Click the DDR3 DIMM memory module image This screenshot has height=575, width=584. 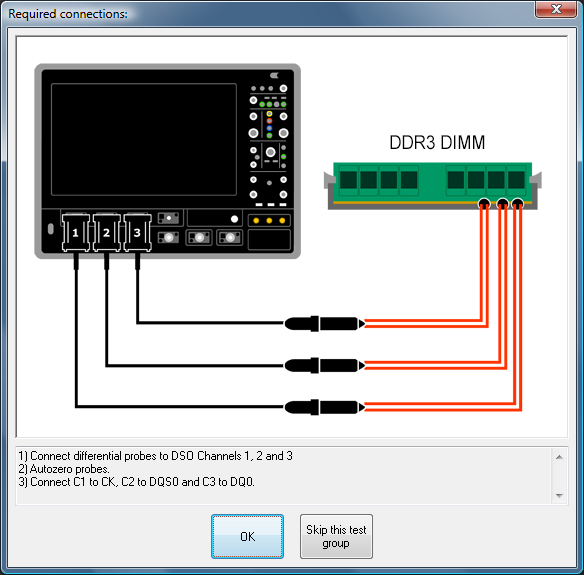click(433, 185)
